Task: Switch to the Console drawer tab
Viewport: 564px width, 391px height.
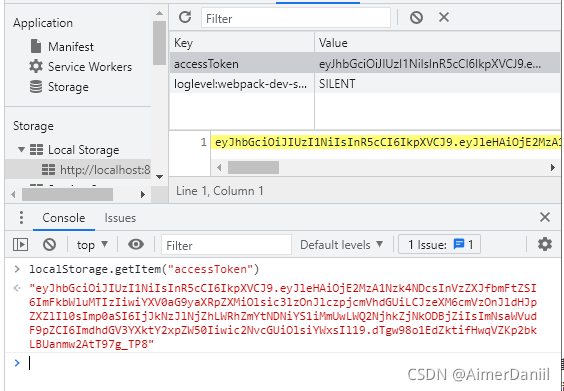Action: (x=64, y=218)
